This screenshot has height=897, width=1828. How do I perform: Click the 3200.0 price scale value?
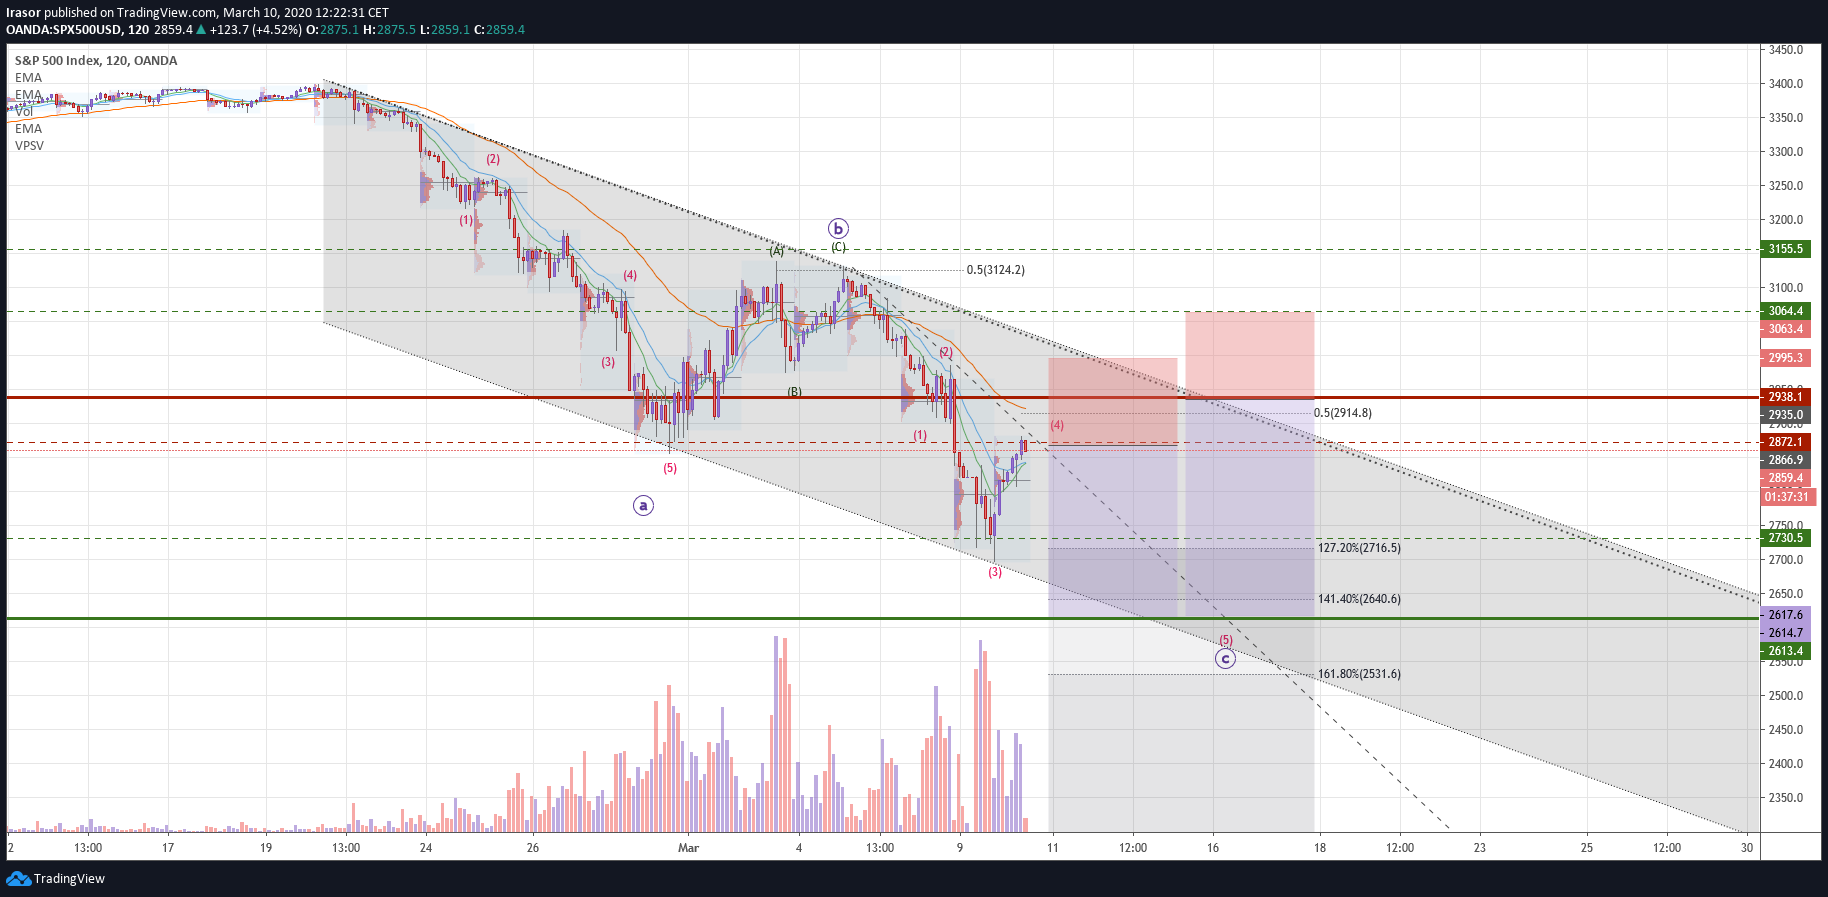point(1786,220)
